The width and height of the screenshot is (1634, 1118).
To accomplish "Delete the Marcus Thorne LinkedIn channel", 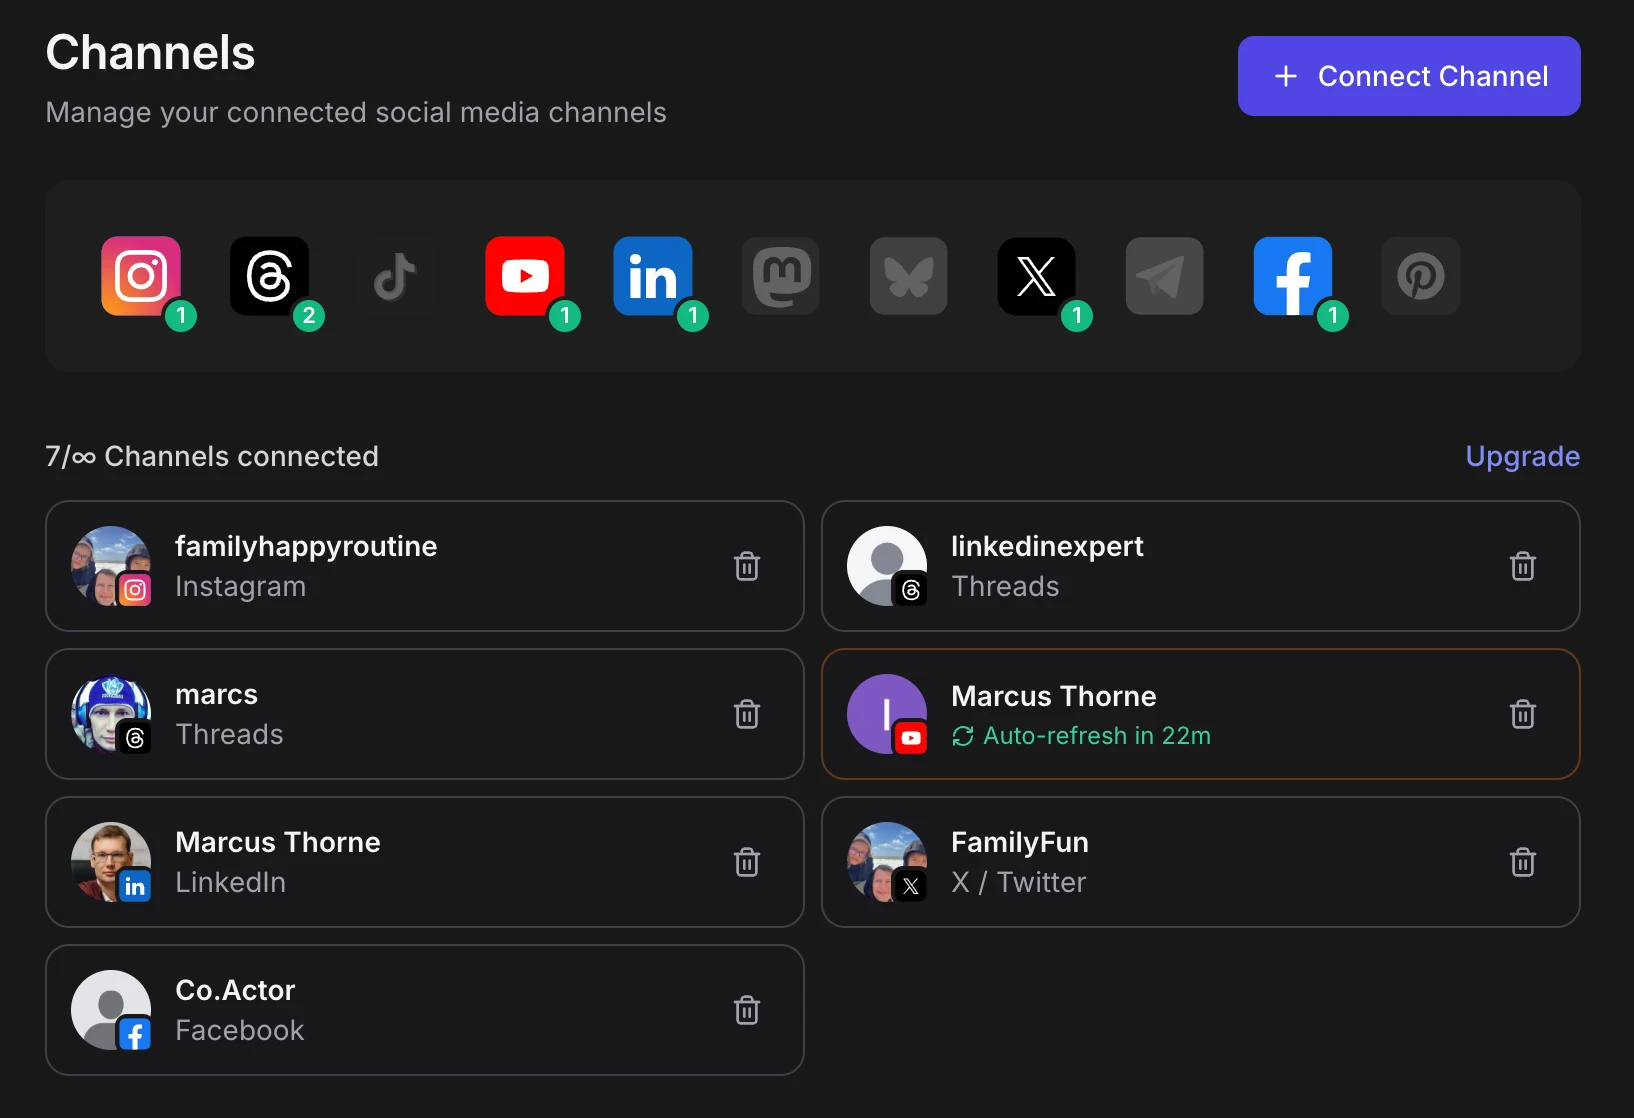I will pos(747,862).
